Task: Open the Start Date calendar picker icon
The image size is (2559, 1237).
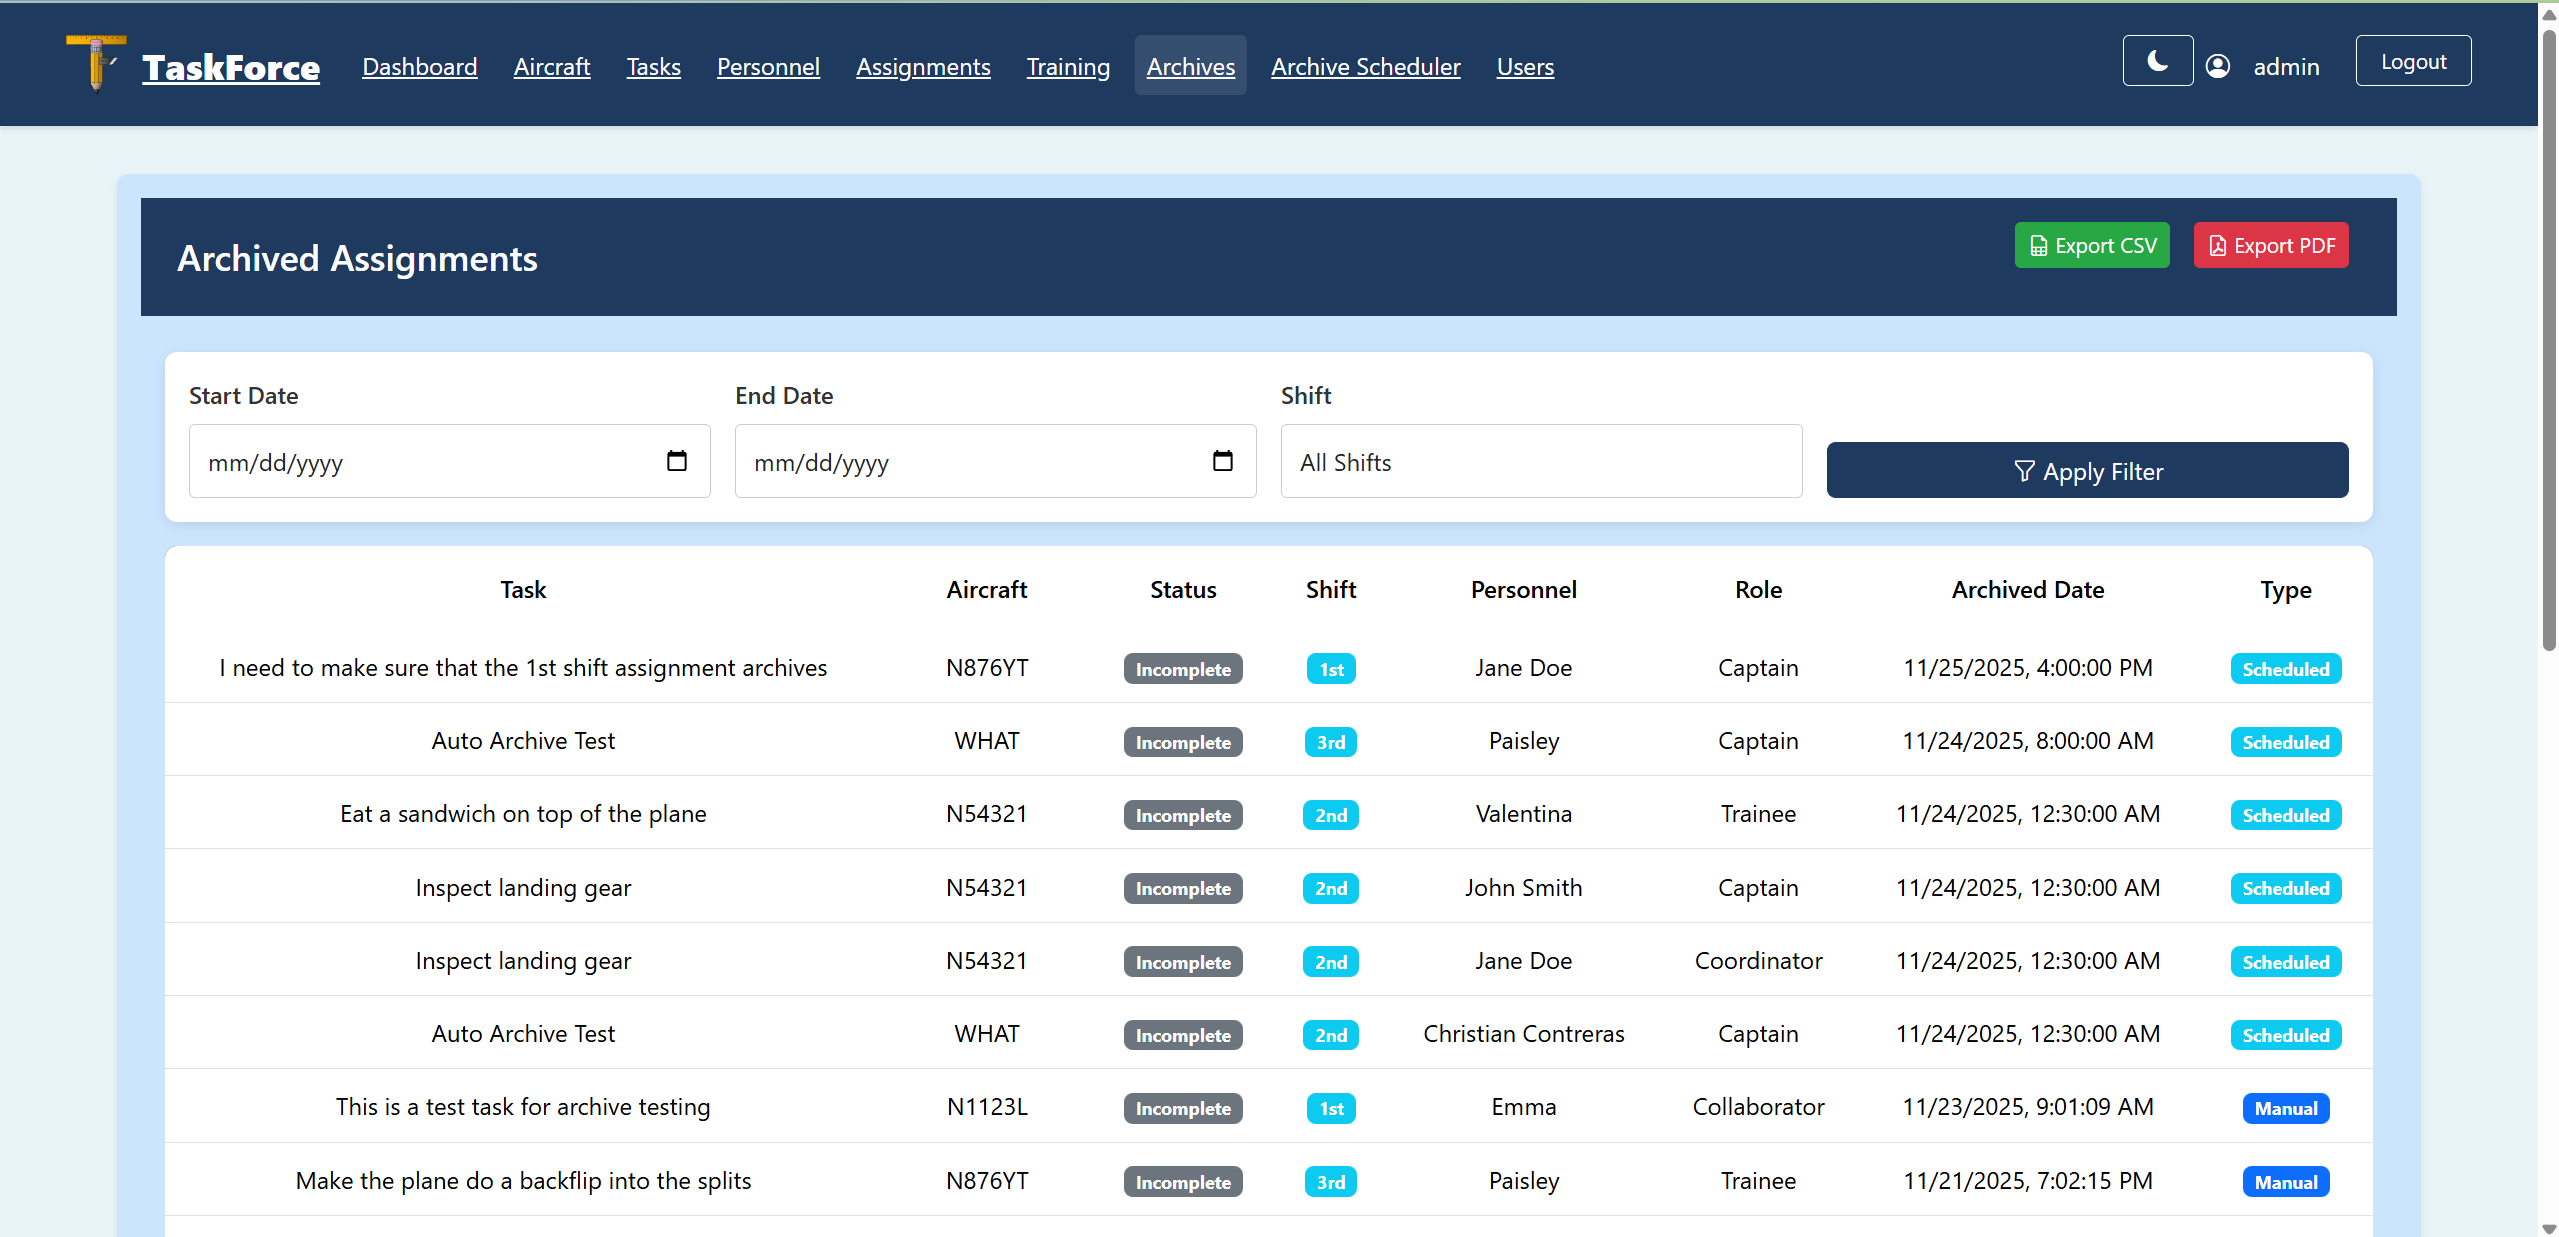Action: point(676,461)
